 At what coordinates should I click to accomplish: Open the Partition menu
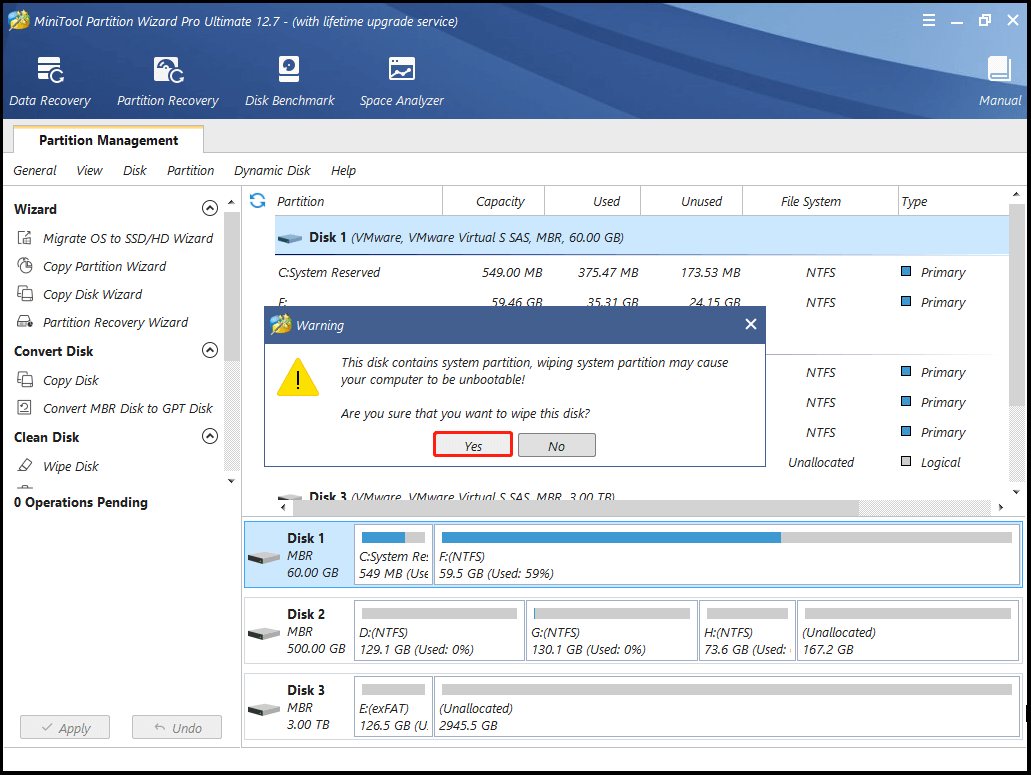coord(190,170)
